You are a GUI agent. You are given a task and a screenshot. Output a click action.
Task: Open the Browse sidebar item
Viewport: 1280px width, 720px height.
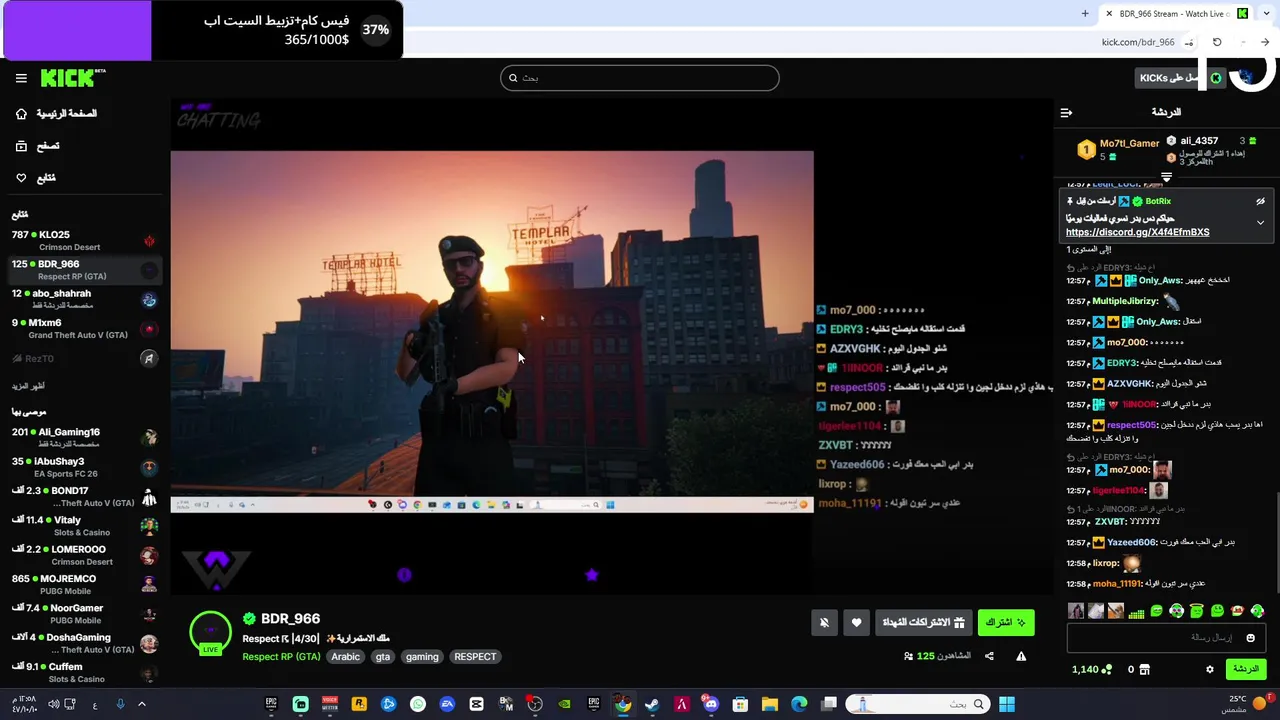coord(38,146)
